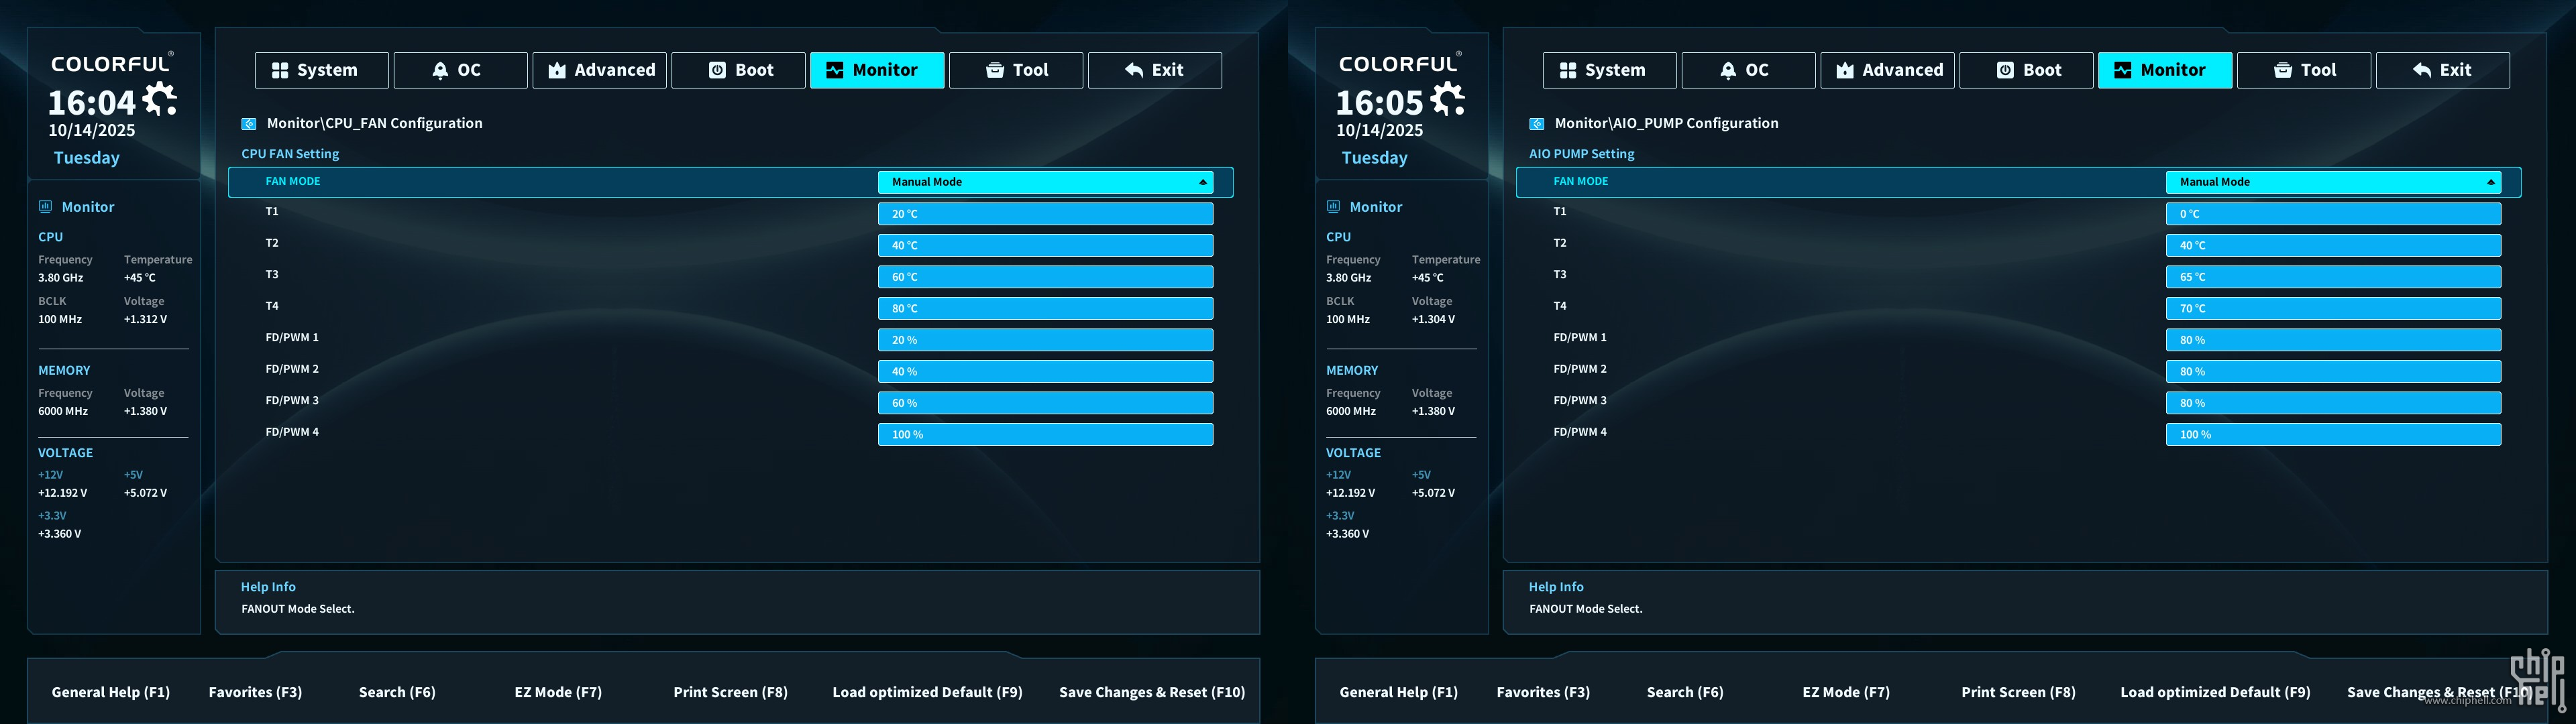2576x724 pixels.
Task: Click the gear icon next to the 16:05 clock
Action: (1448, 99)
